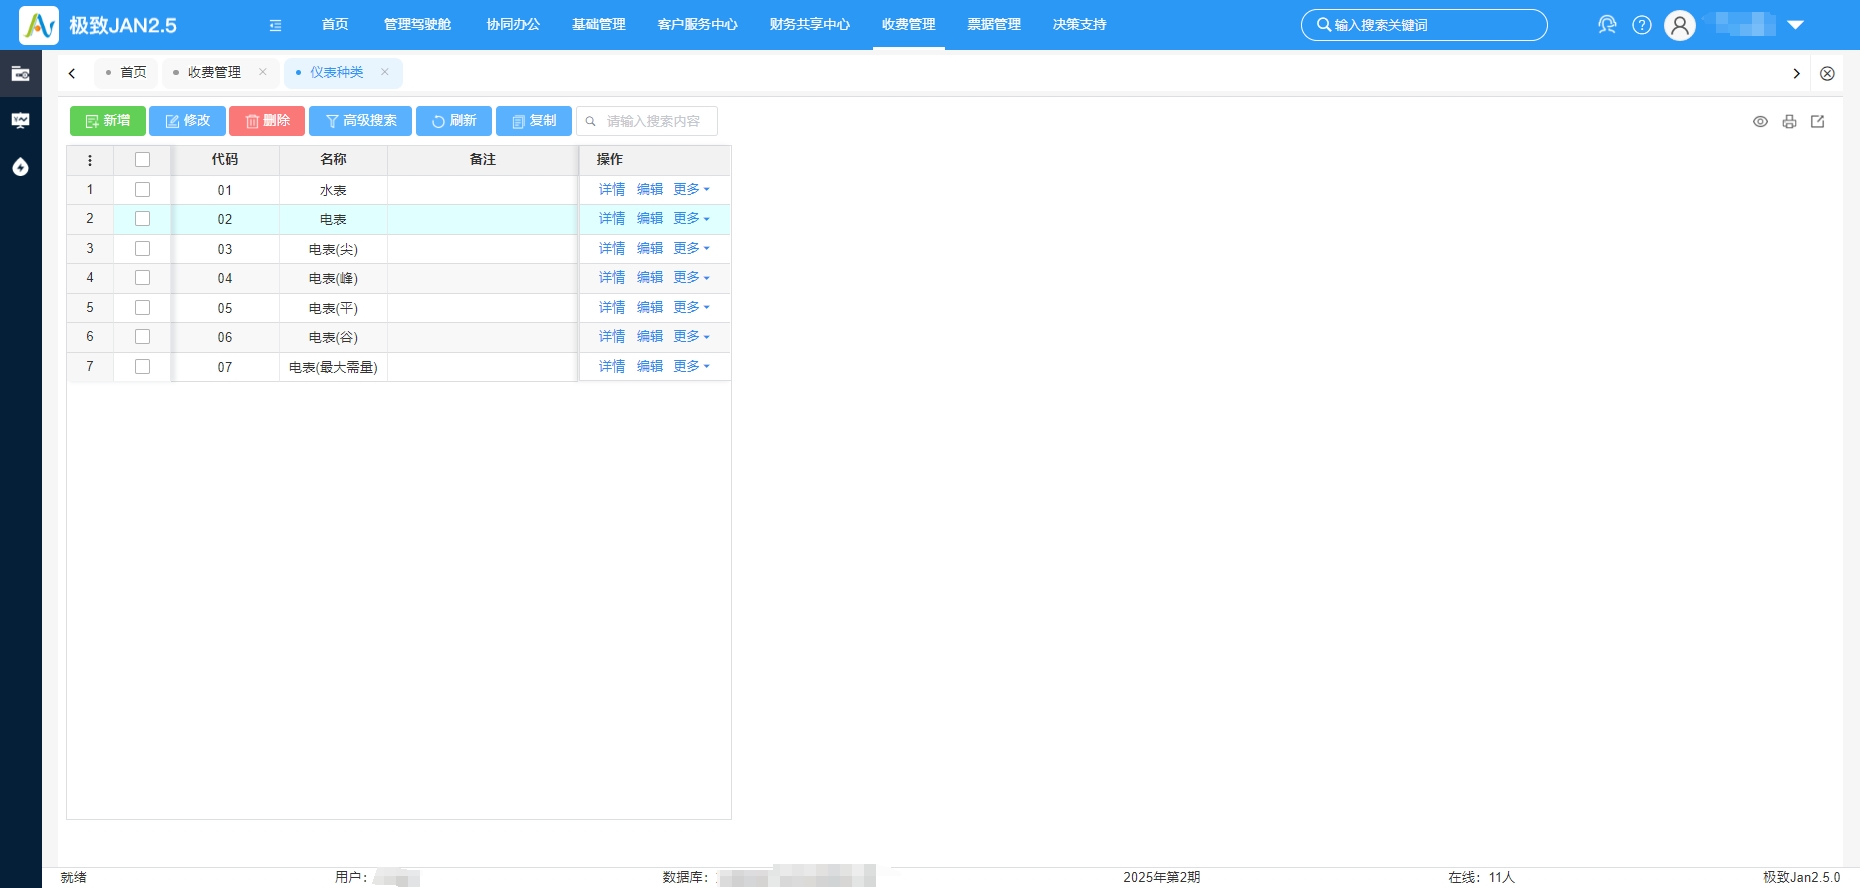The width and height of the screenshot is (1860, 888).
Task: Open the customer service headset icon
Action: point(1607,25)
